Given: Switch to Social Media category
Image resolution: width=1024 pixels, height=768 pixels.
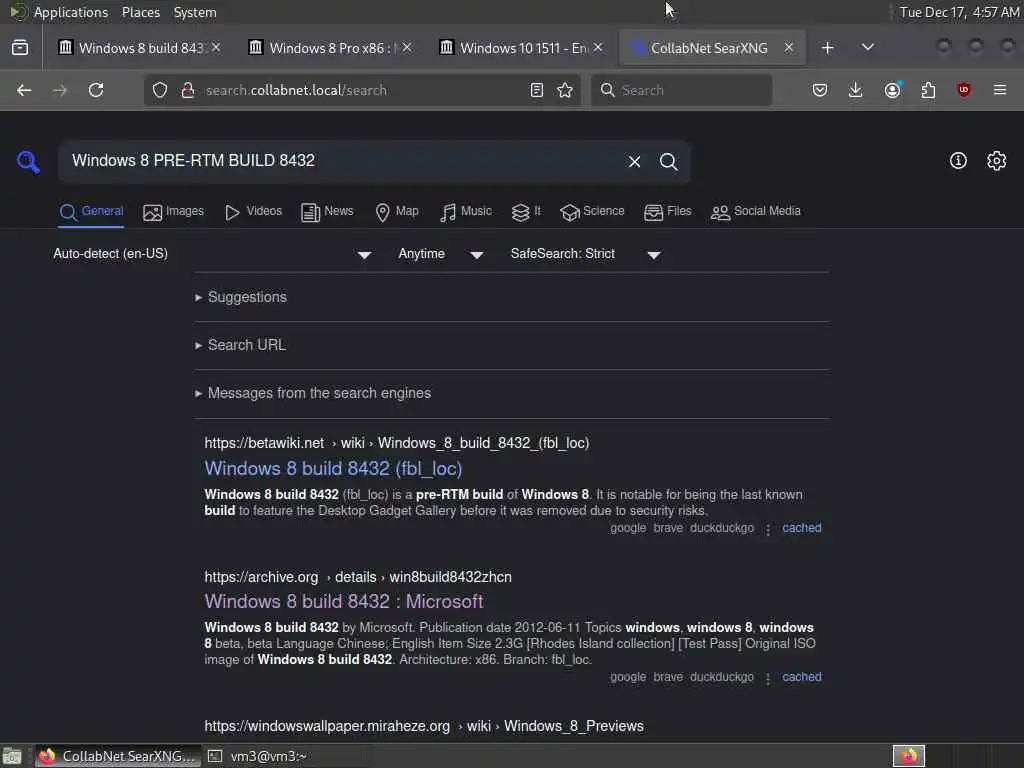Looking at the screenshot, I should pos(756,212).
